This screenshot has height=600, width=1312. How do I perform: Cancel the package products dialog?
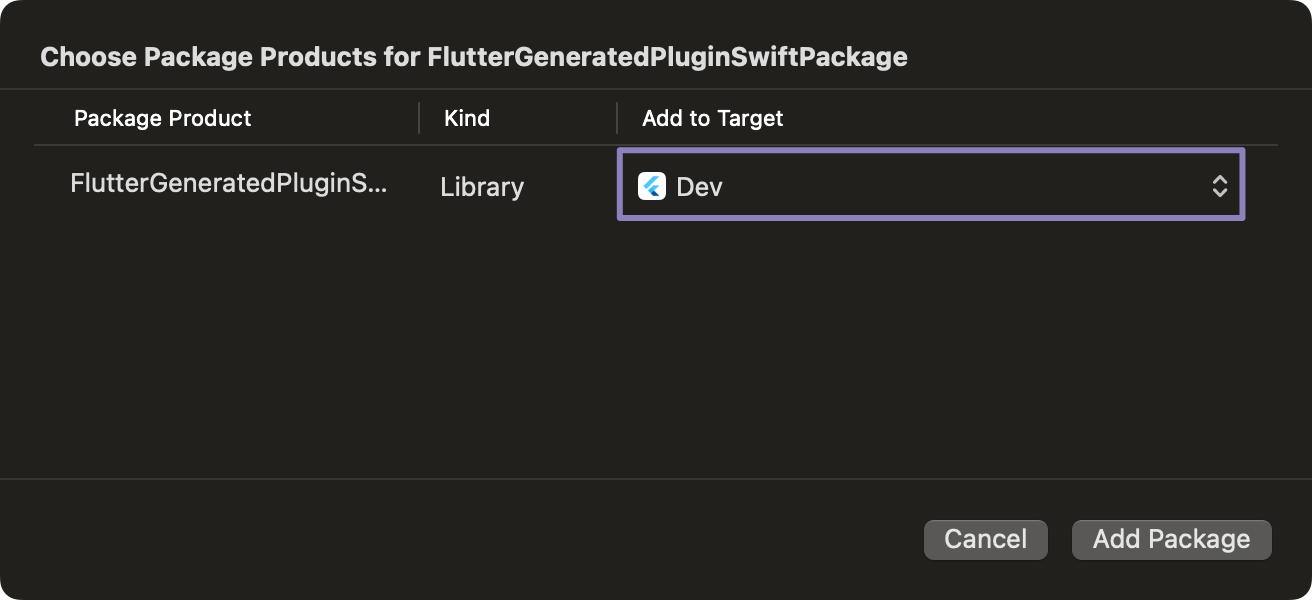coord(985,539)
